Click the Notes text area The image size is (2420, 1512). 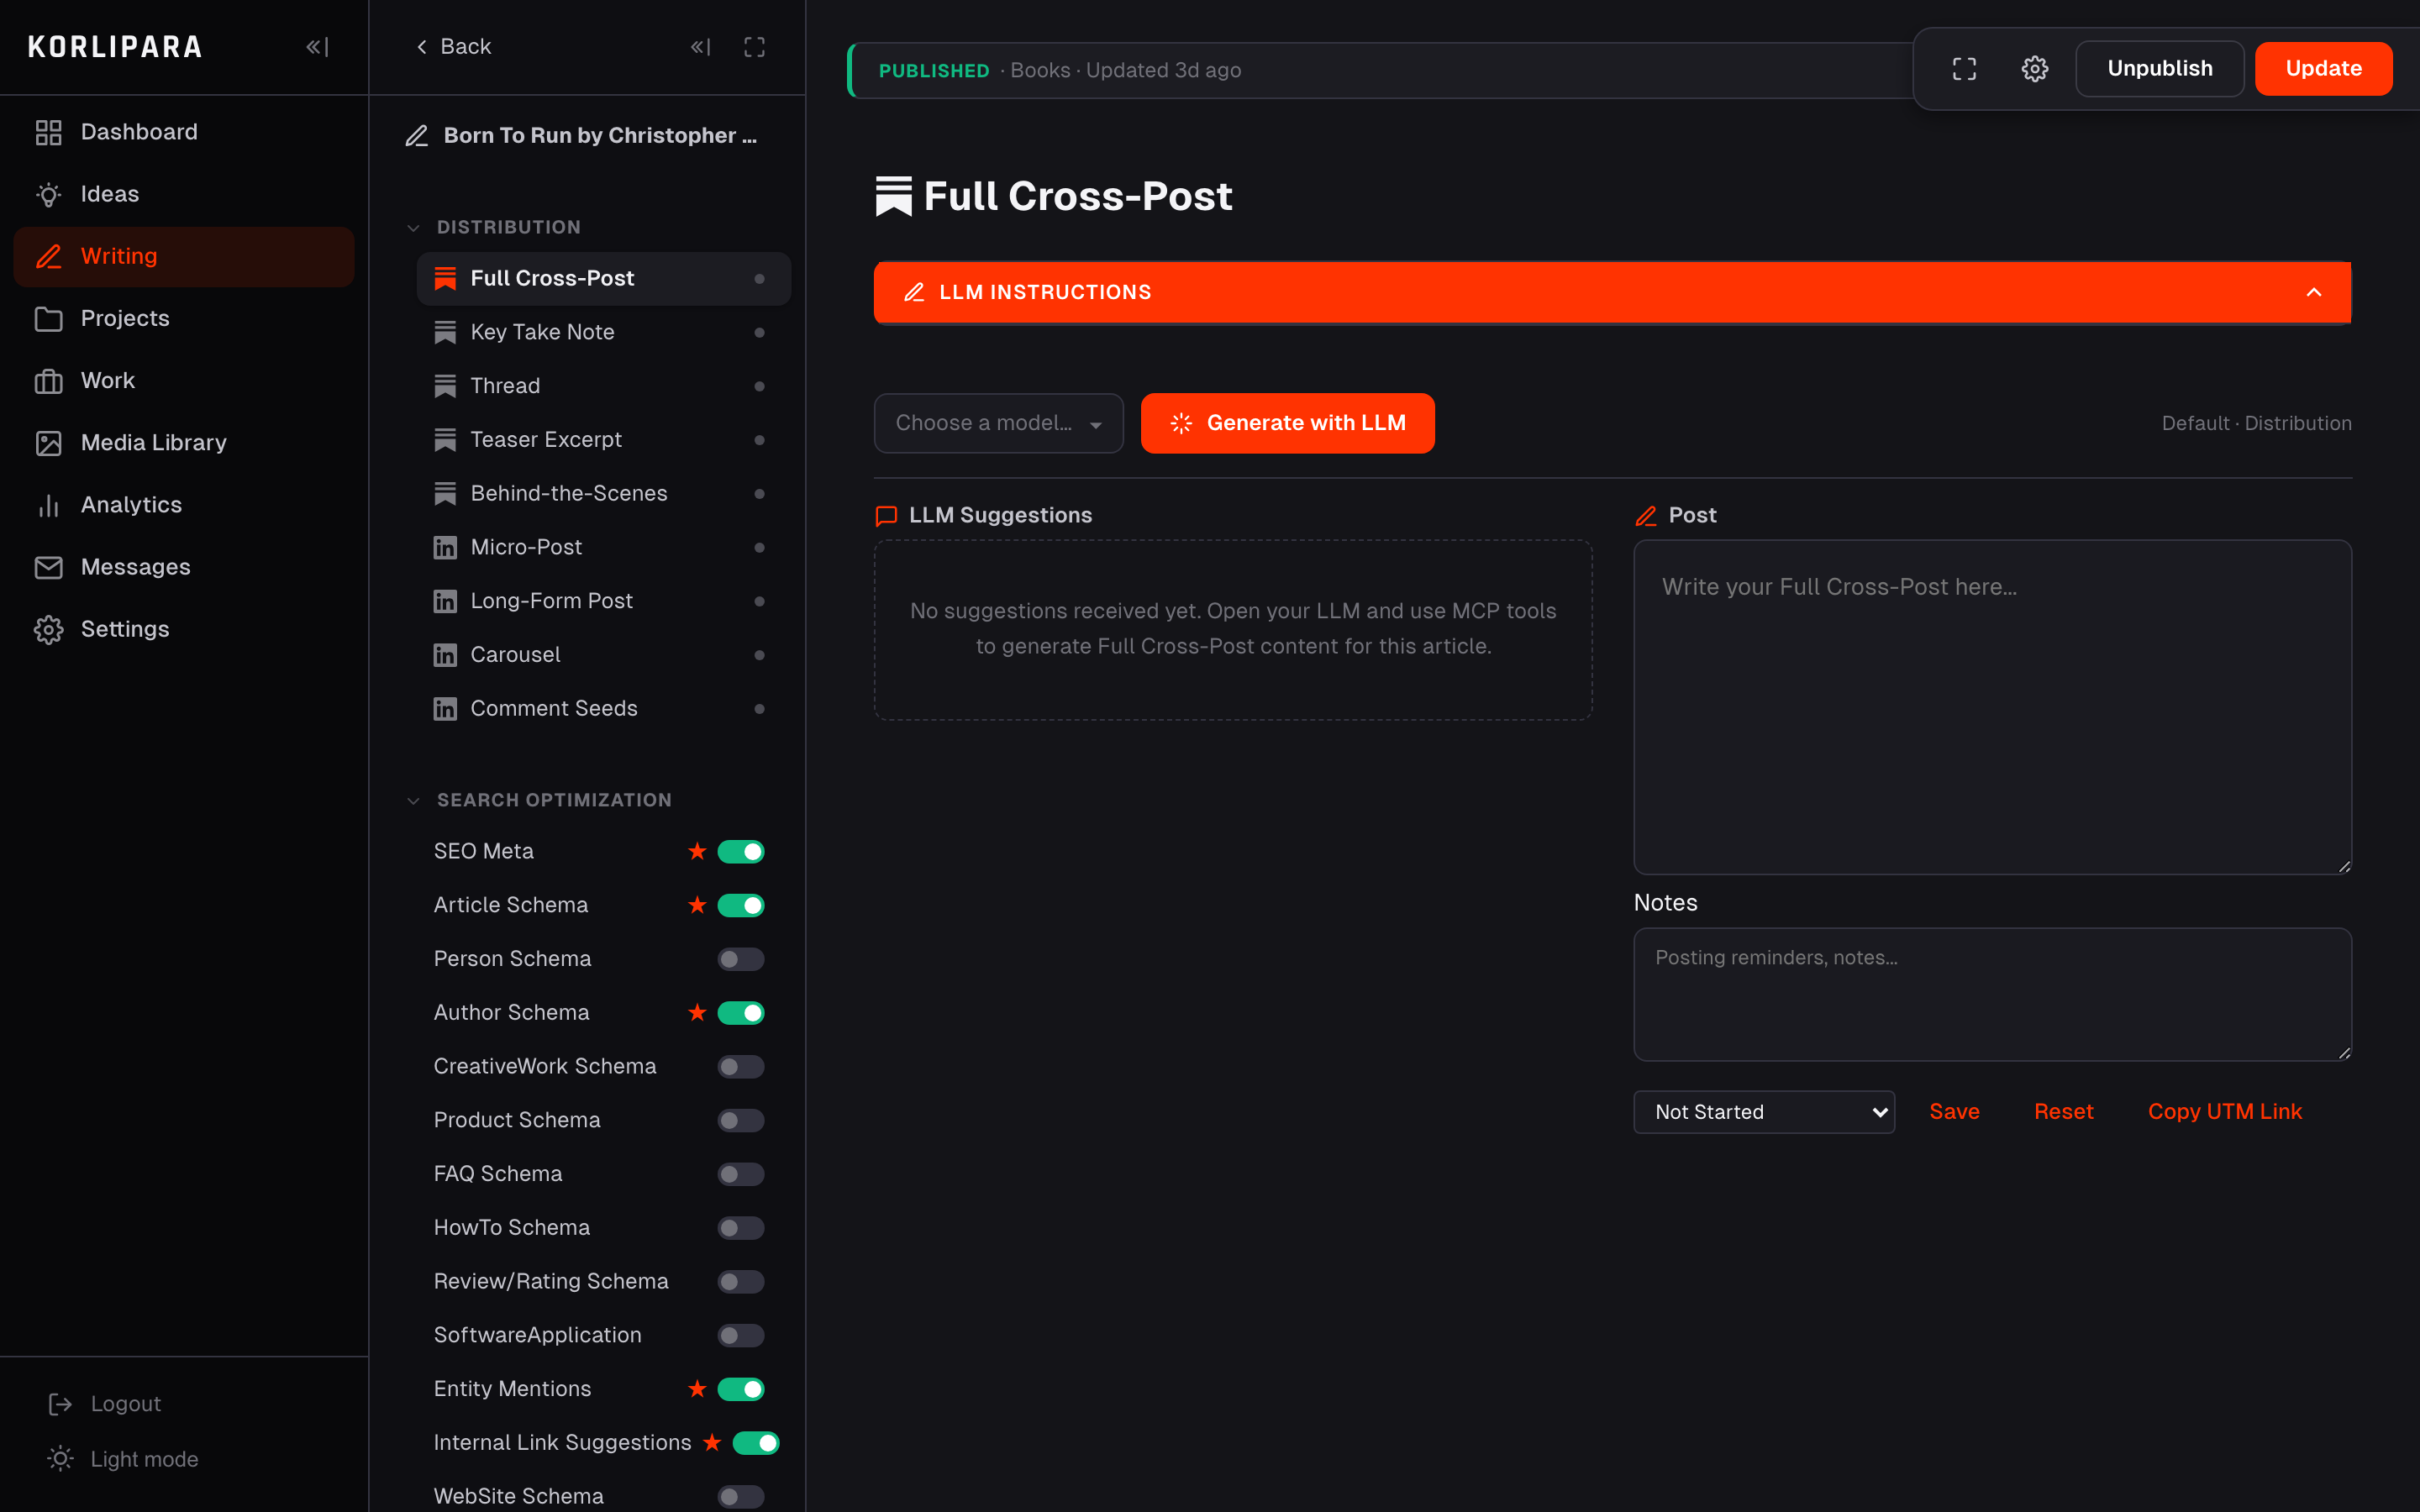pyautogui.click(x=1992, y=994)
